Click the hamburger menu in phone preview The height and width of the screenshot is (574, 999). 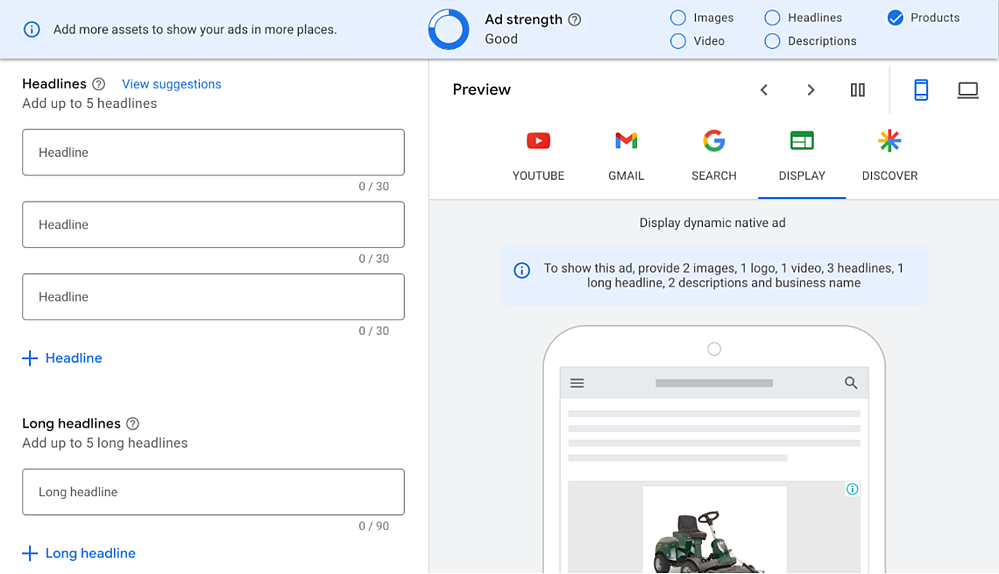[x=577, y=383]
